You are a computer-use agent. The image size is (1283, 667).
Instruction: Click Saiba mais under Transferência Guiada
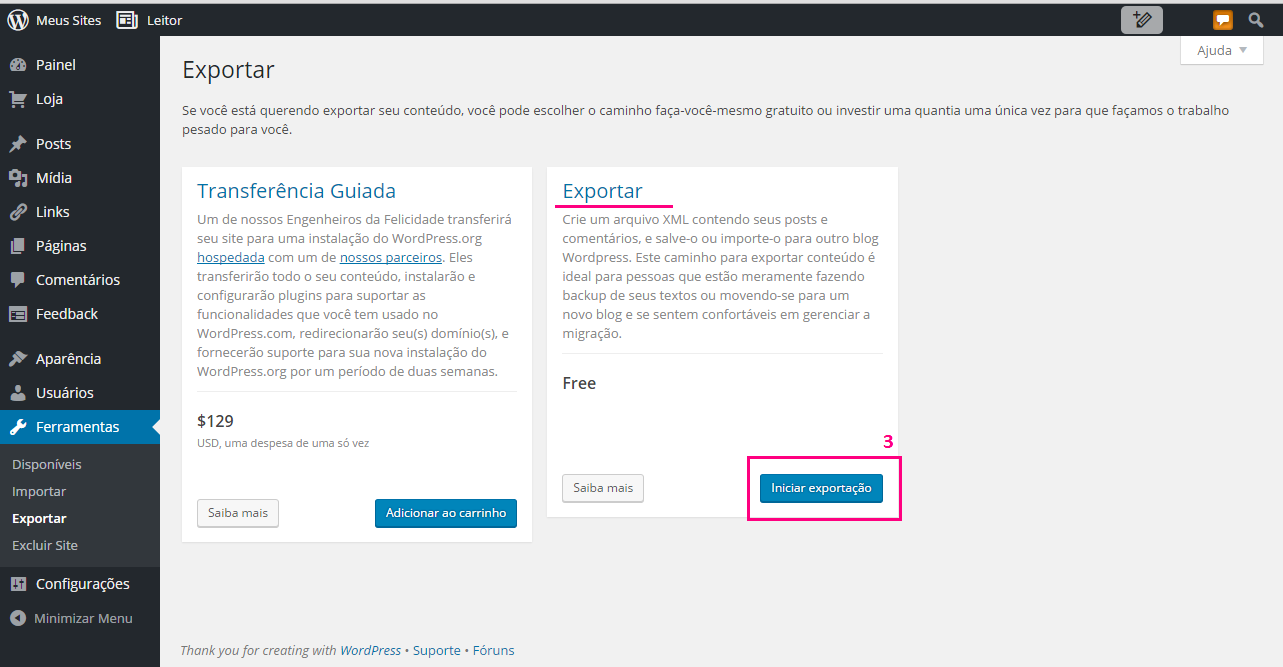(x=238, y=513)
